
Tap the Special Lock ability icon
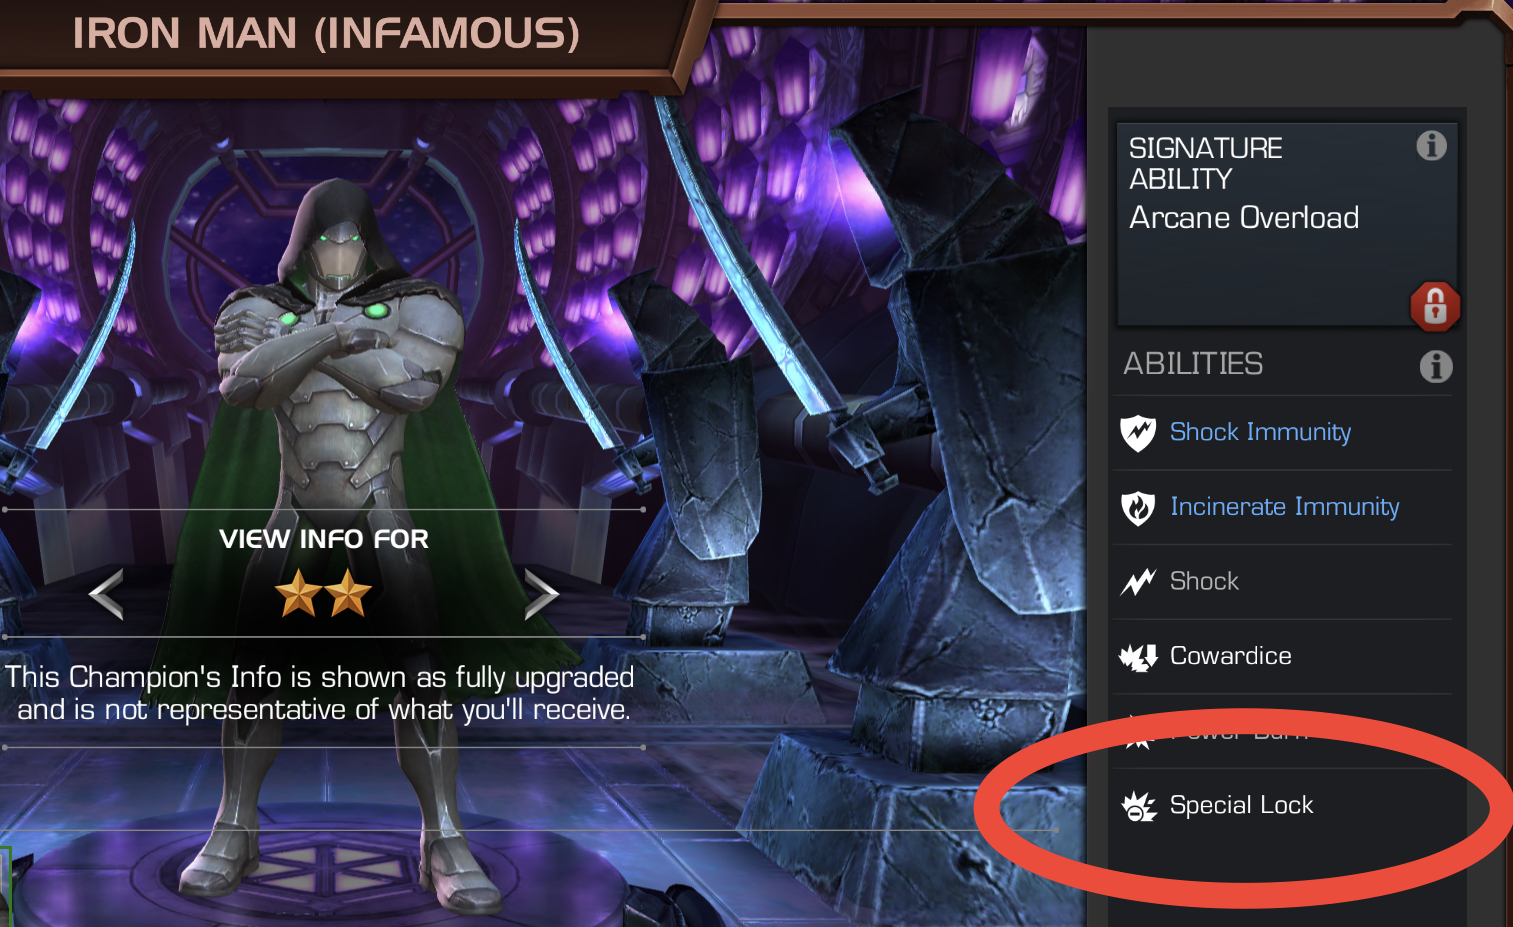(x=1138, y=806)
